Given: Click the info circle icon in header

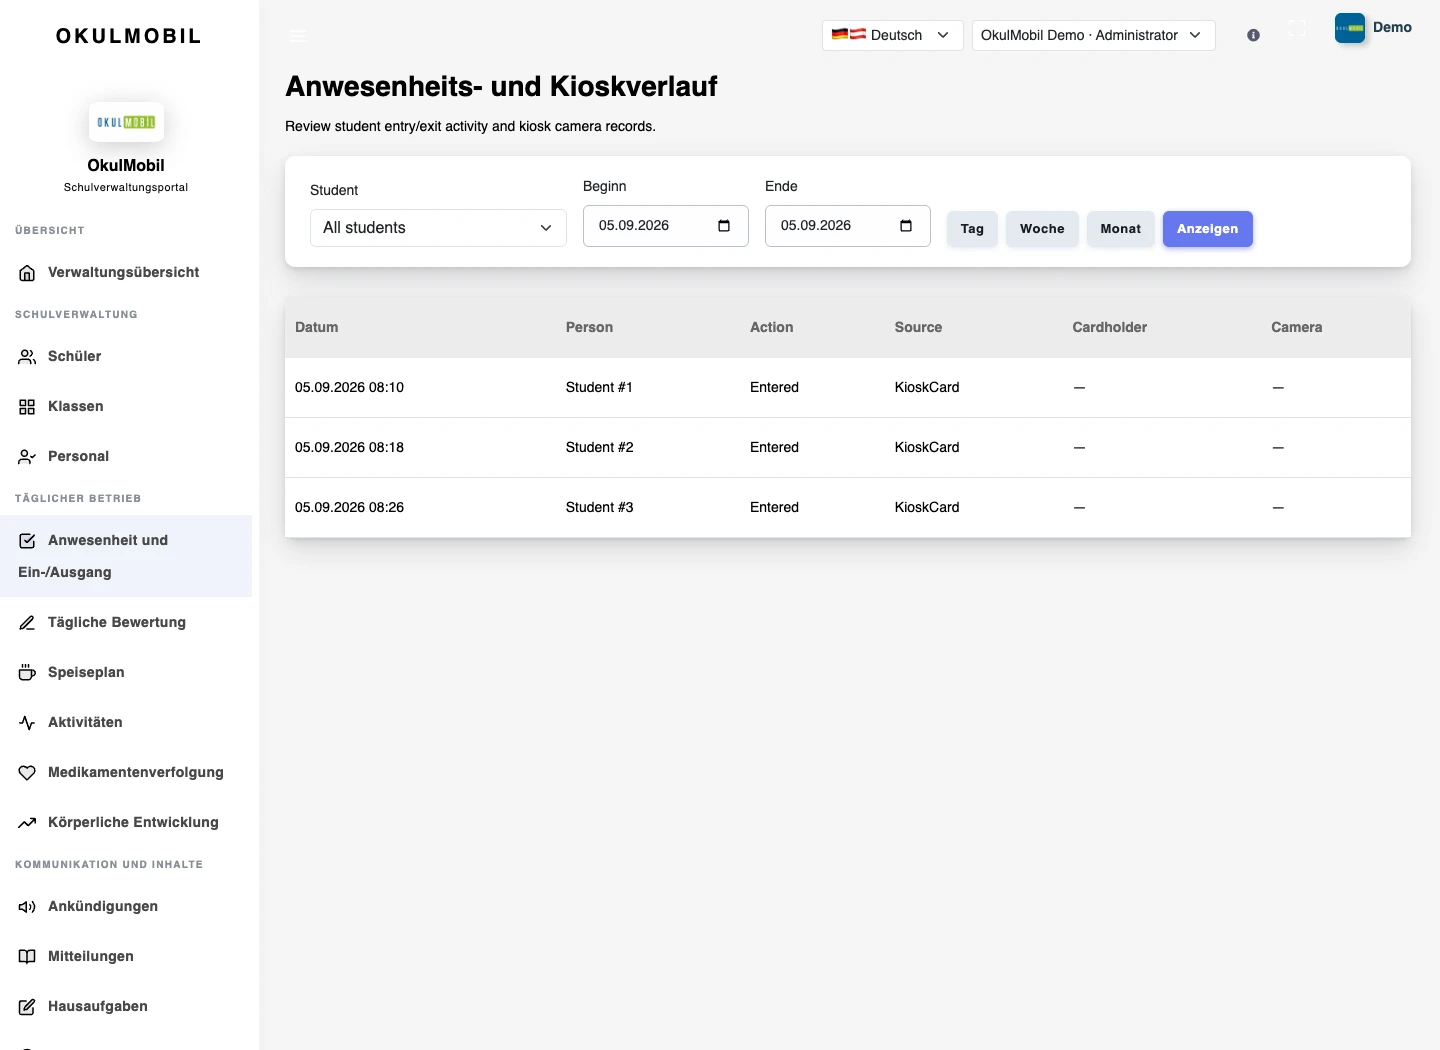Looking at the screenshot, I should (1253, 35).
